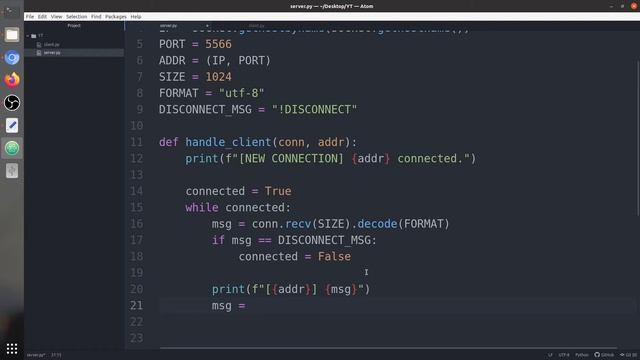Click the cursor position indicator in status bar
The height and width of the screenshot is (360, 640).
click(56, 355)
